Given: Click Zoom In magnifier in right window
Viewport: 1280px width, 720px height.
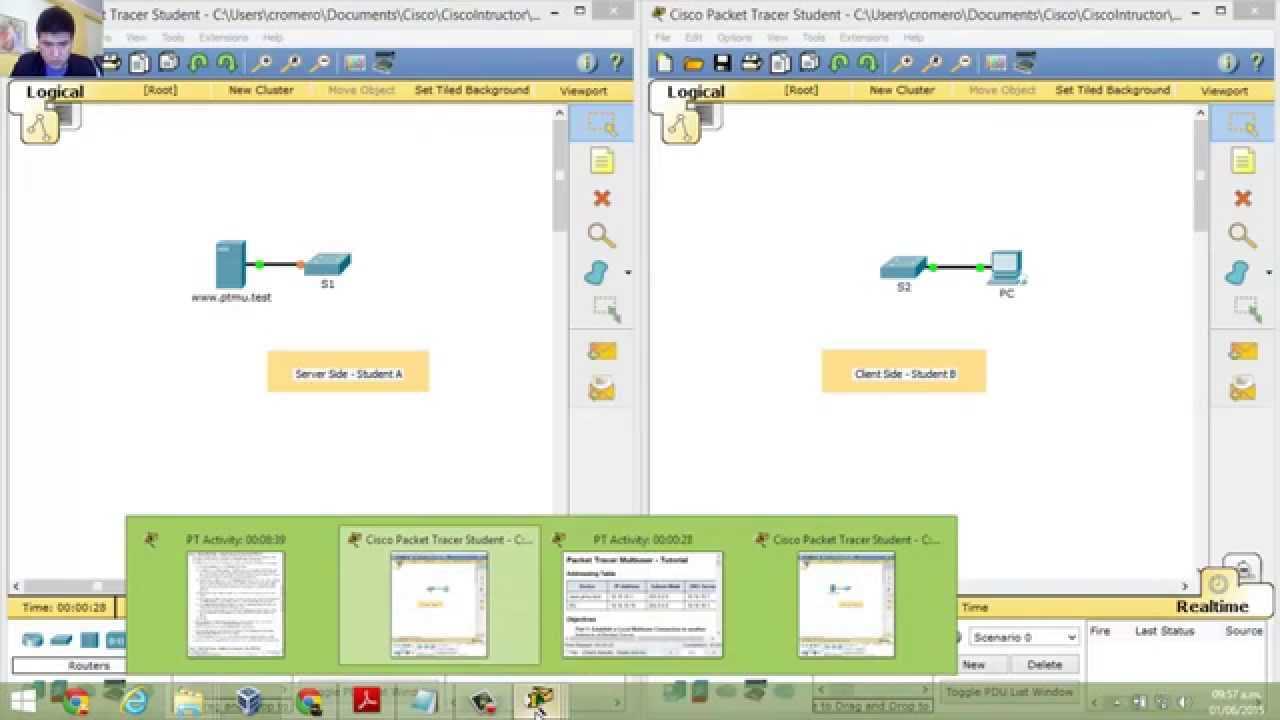Looking at the screenshot, I should tap(903, 63).
